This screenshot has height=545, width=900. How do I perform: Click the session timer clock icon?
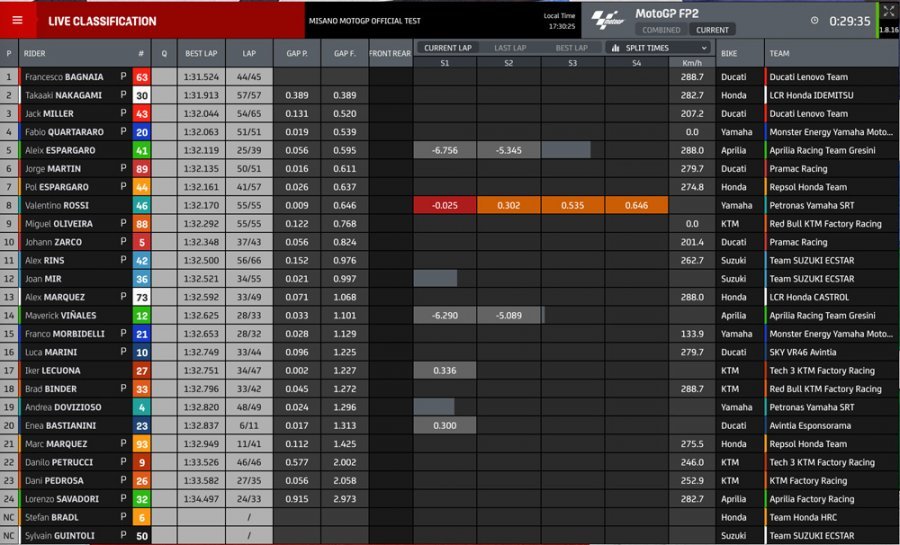click(814, 21)
